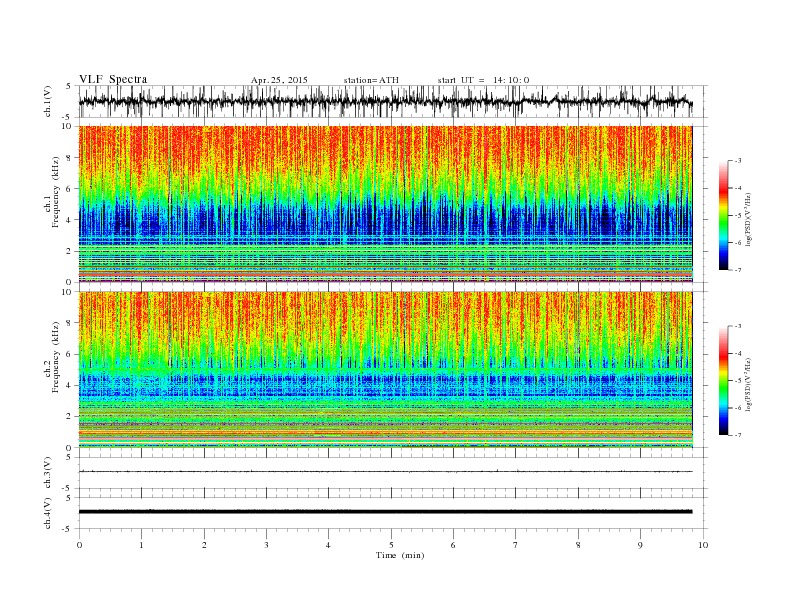The image size is (792, 612).
Task: Click the ch.1 spectrogram "2" kHz tick label
Action: coord(69,251)
